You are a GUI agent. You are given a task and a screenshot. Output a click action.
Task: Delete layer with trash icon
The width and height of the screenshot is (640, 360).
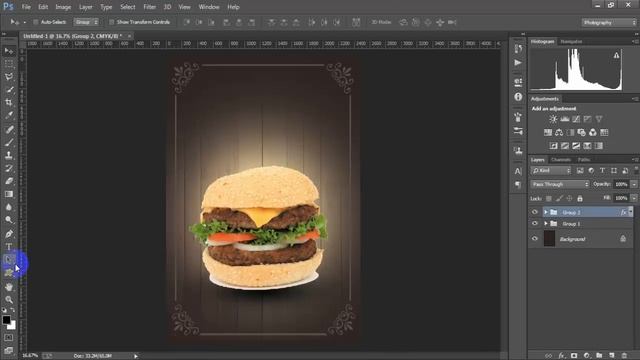pos(624,356)
